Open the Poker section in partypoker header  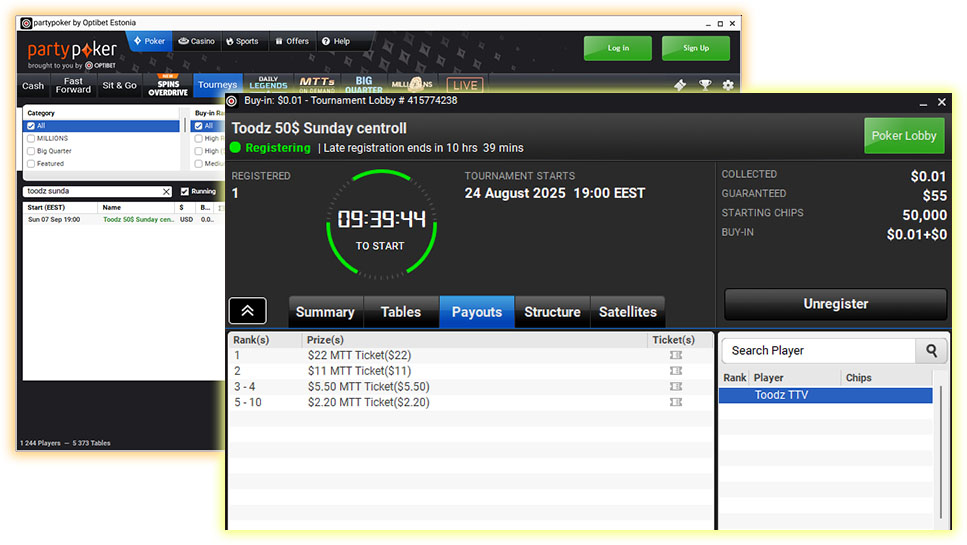[x=149, y=41]
